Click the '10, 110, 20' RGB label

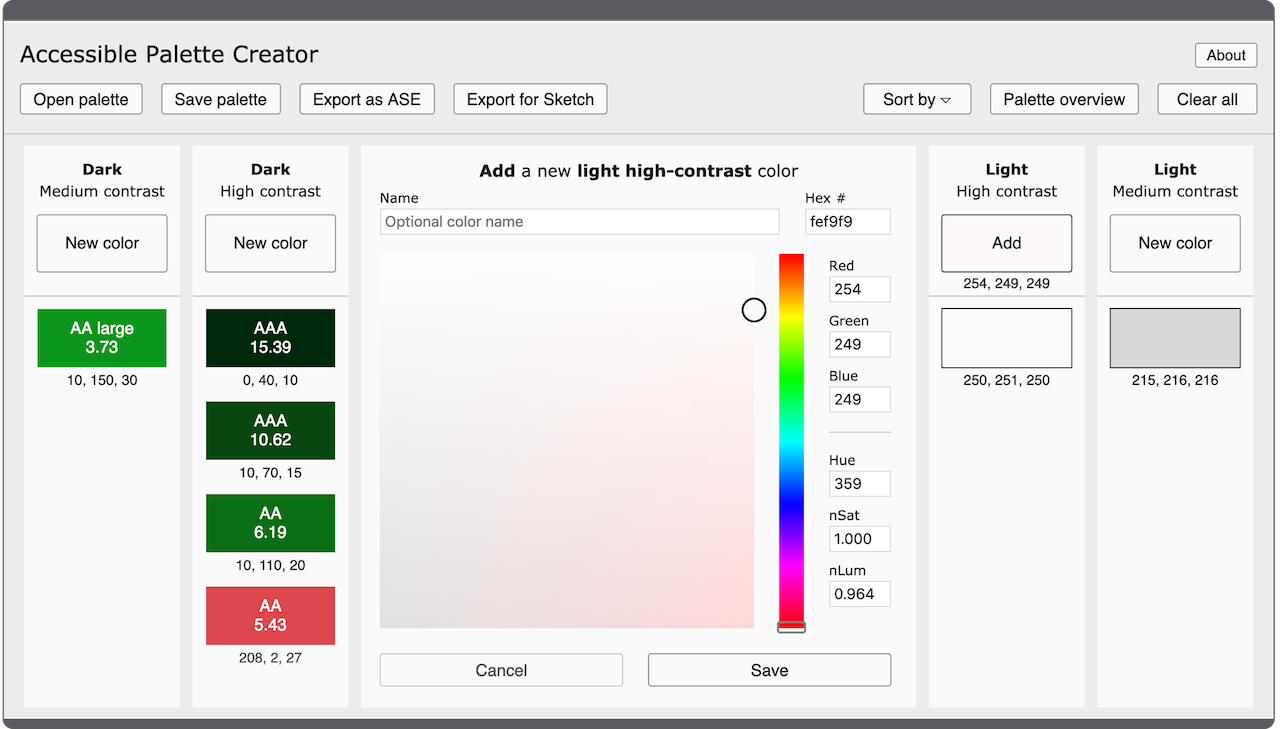(270, 565)
